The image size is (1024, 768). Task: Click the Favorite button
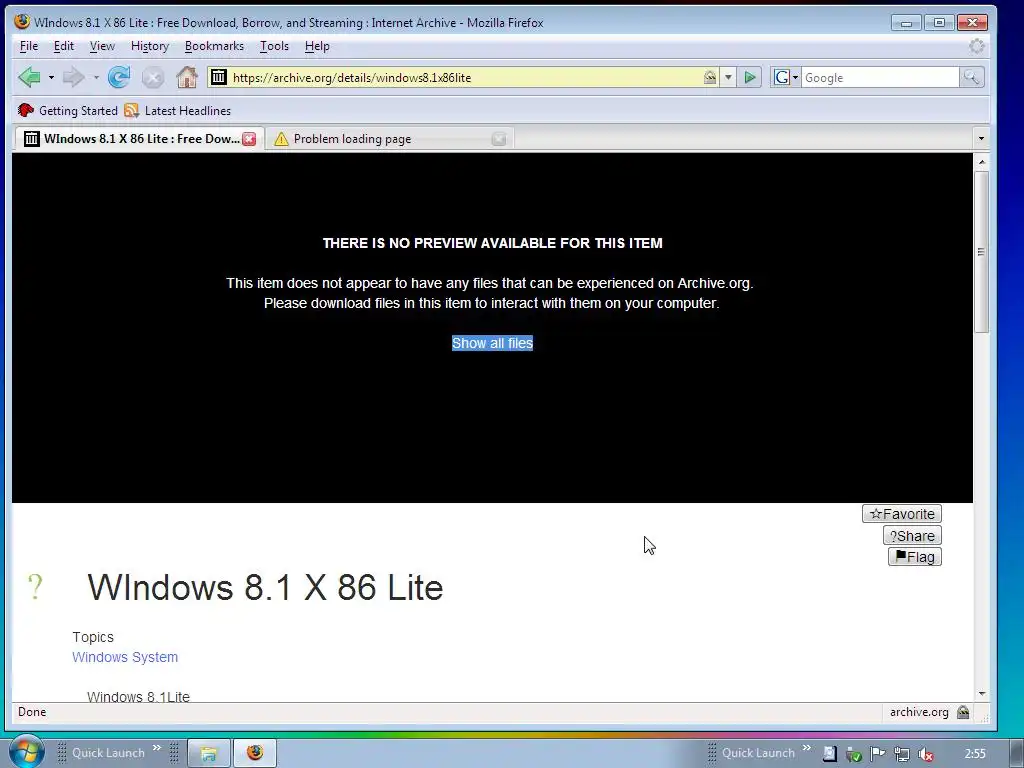(x=902, y=514)
